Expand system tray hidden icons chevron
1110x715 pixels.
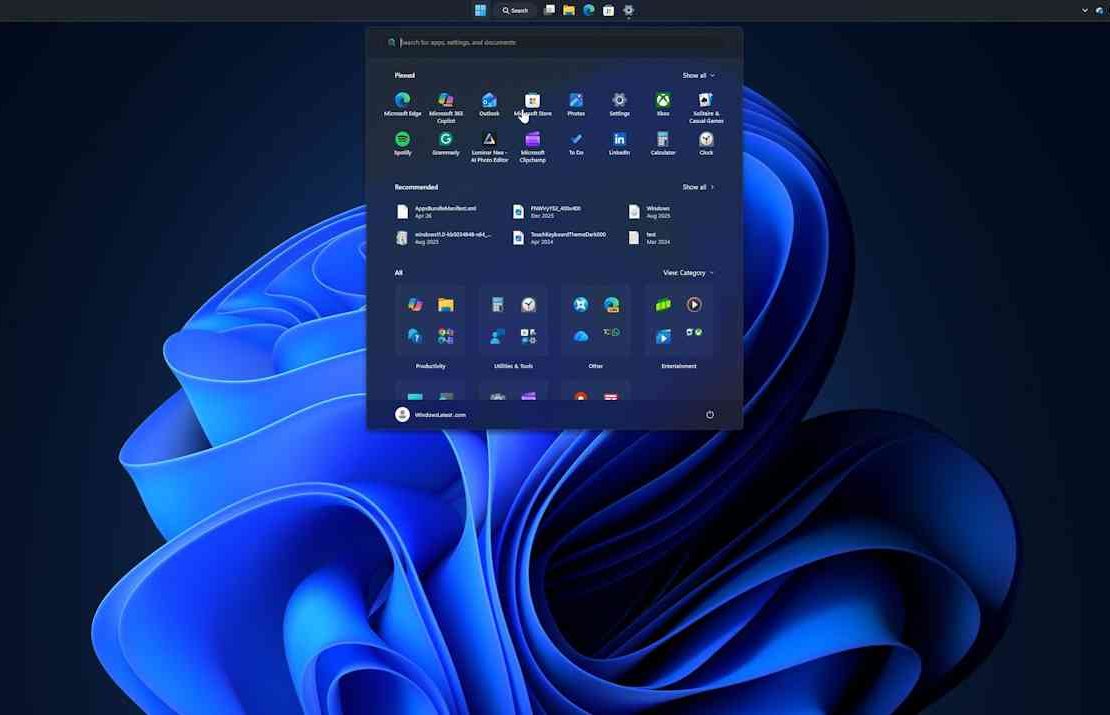coord(1085,11)
